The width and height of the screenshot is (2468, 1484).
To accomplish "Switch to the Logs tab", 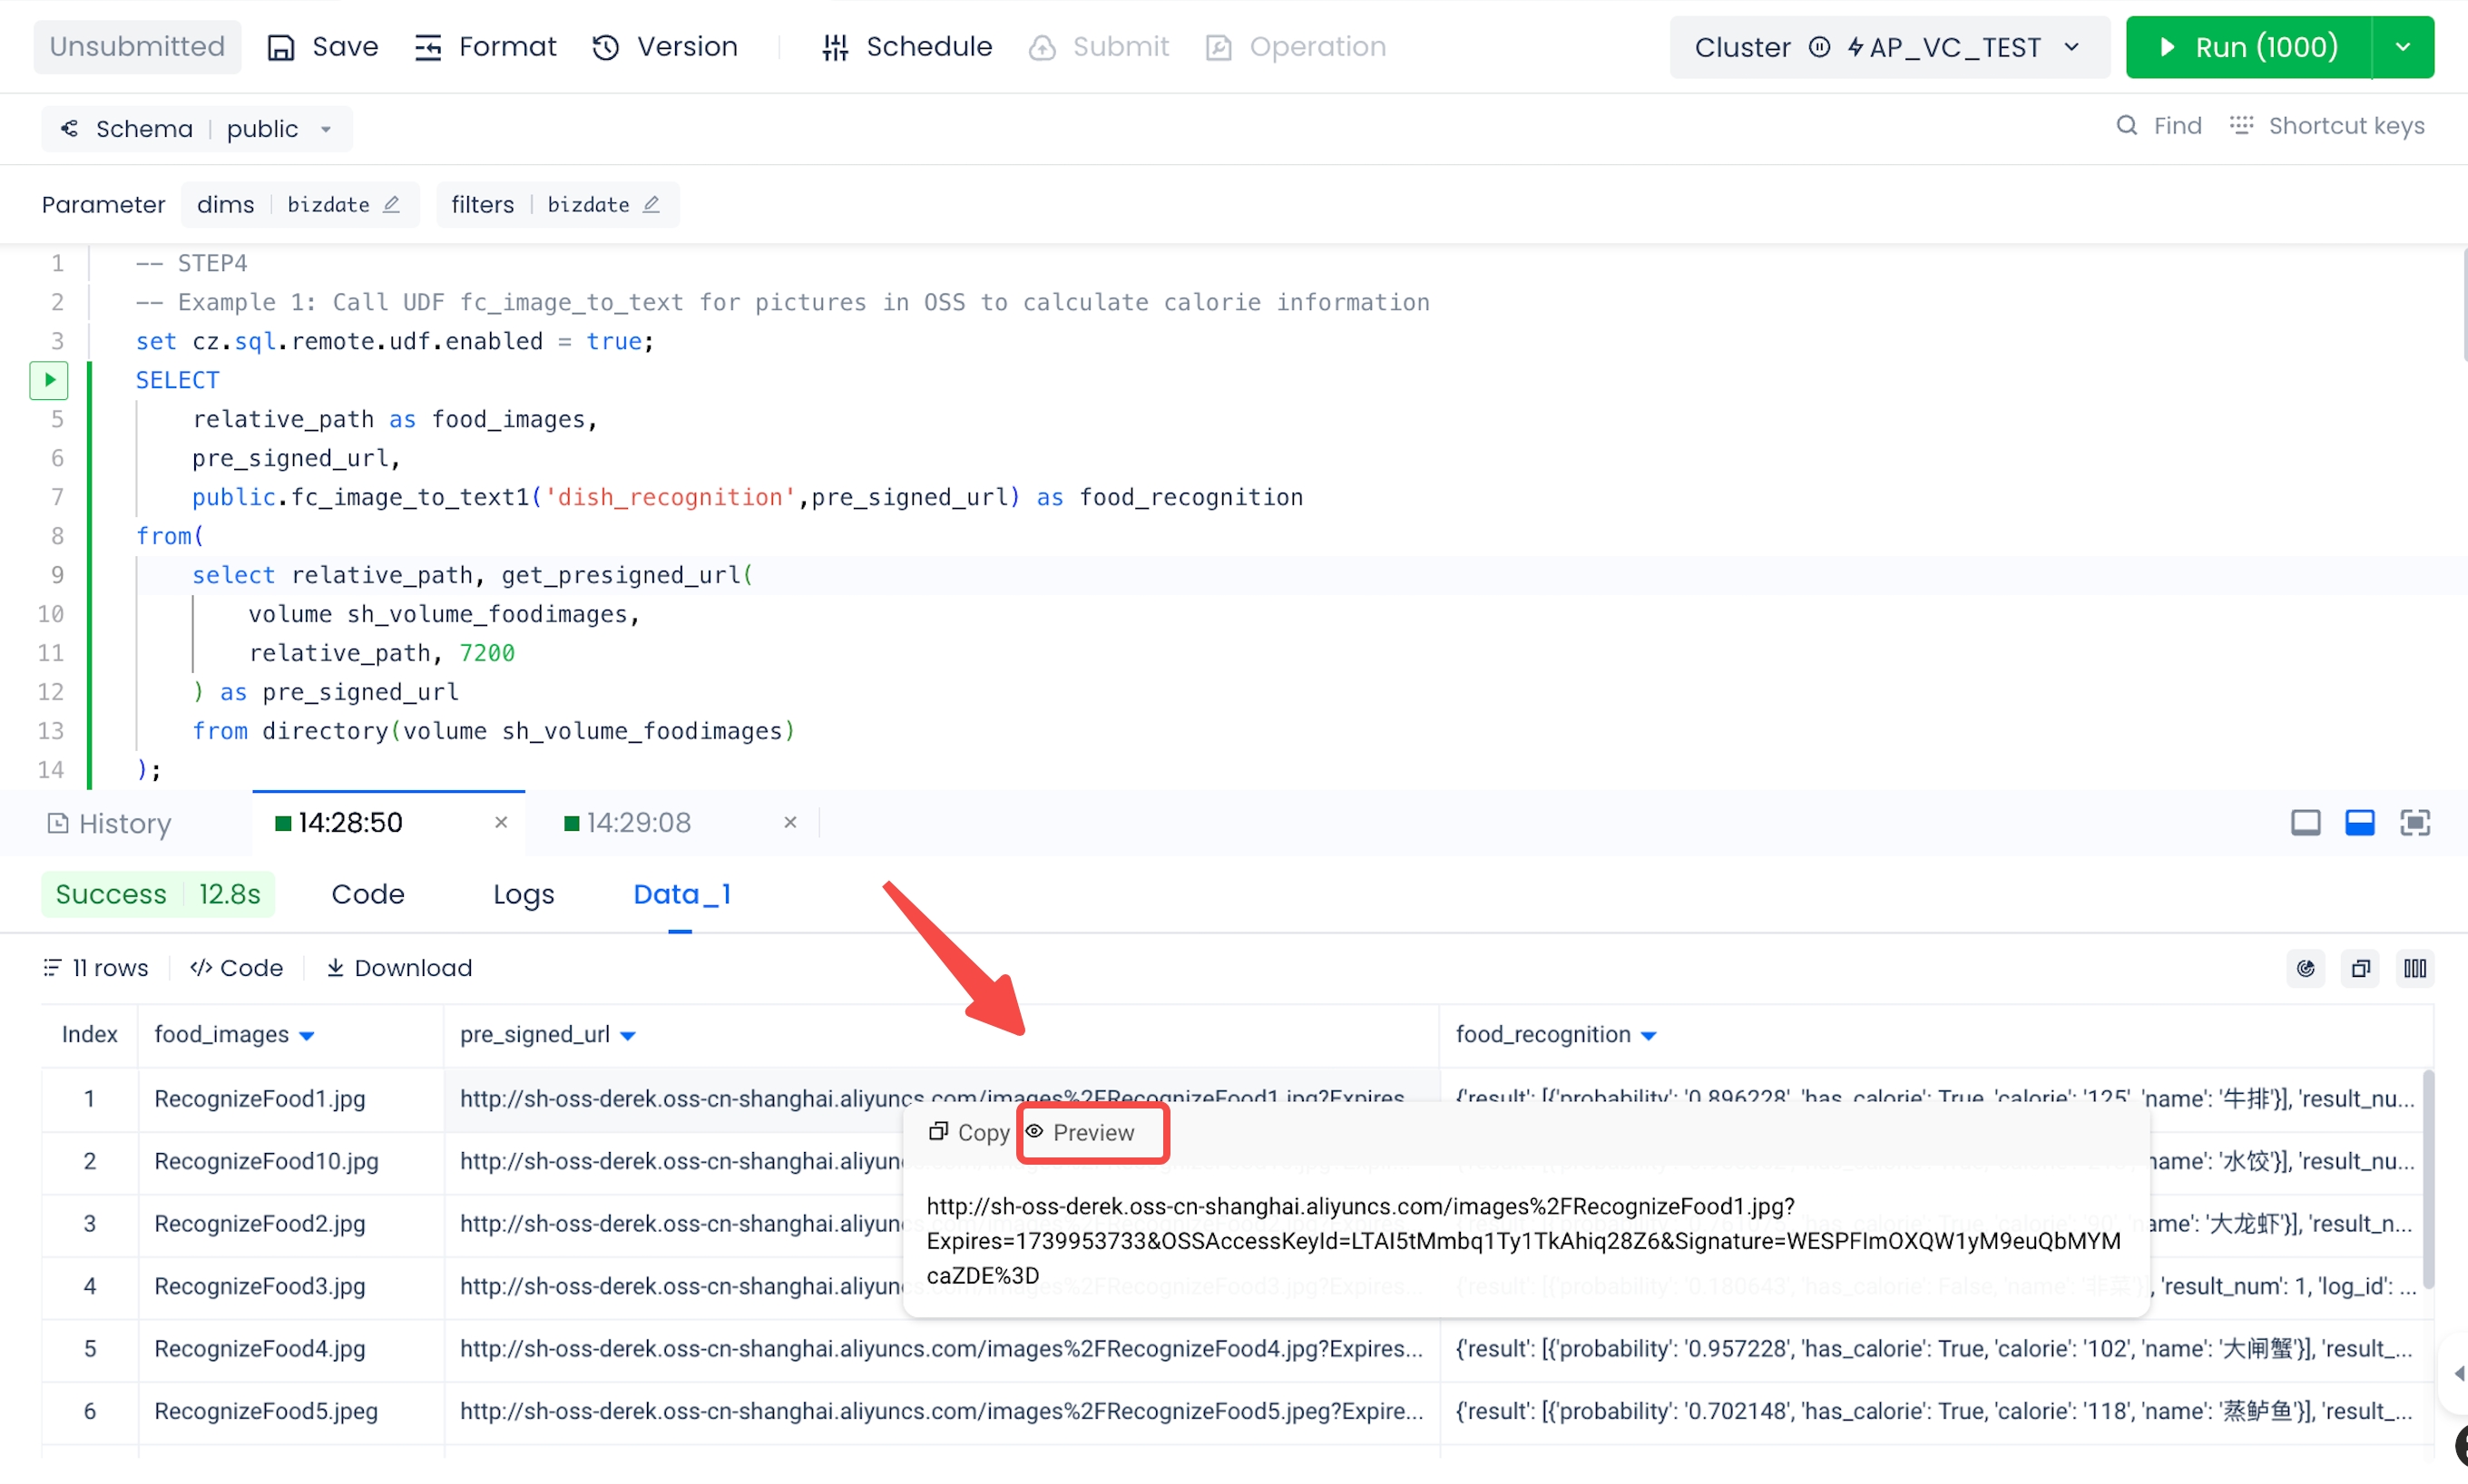I will click(523, 894).
